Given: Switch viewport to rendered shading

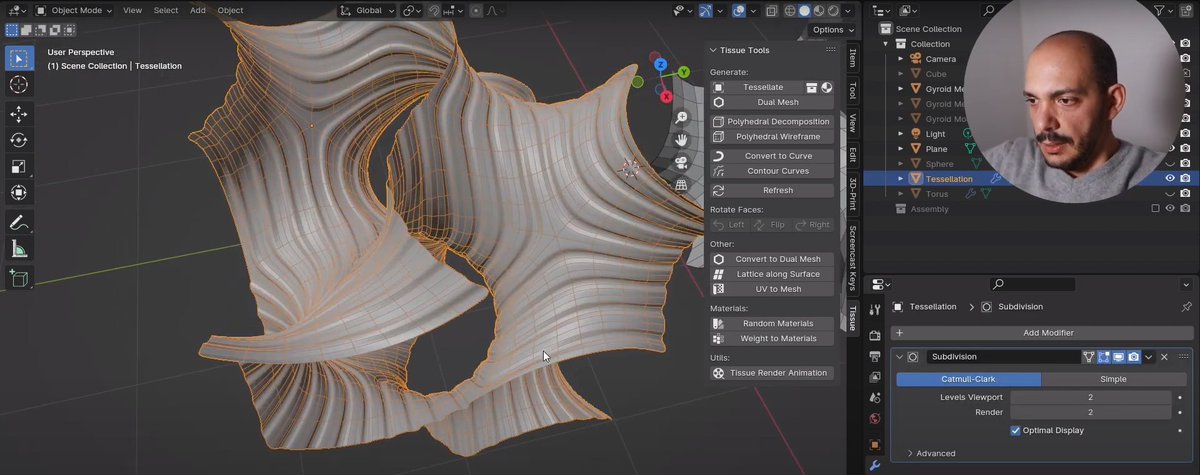Looking at the screenshot, I should click(x=834, y=11).
